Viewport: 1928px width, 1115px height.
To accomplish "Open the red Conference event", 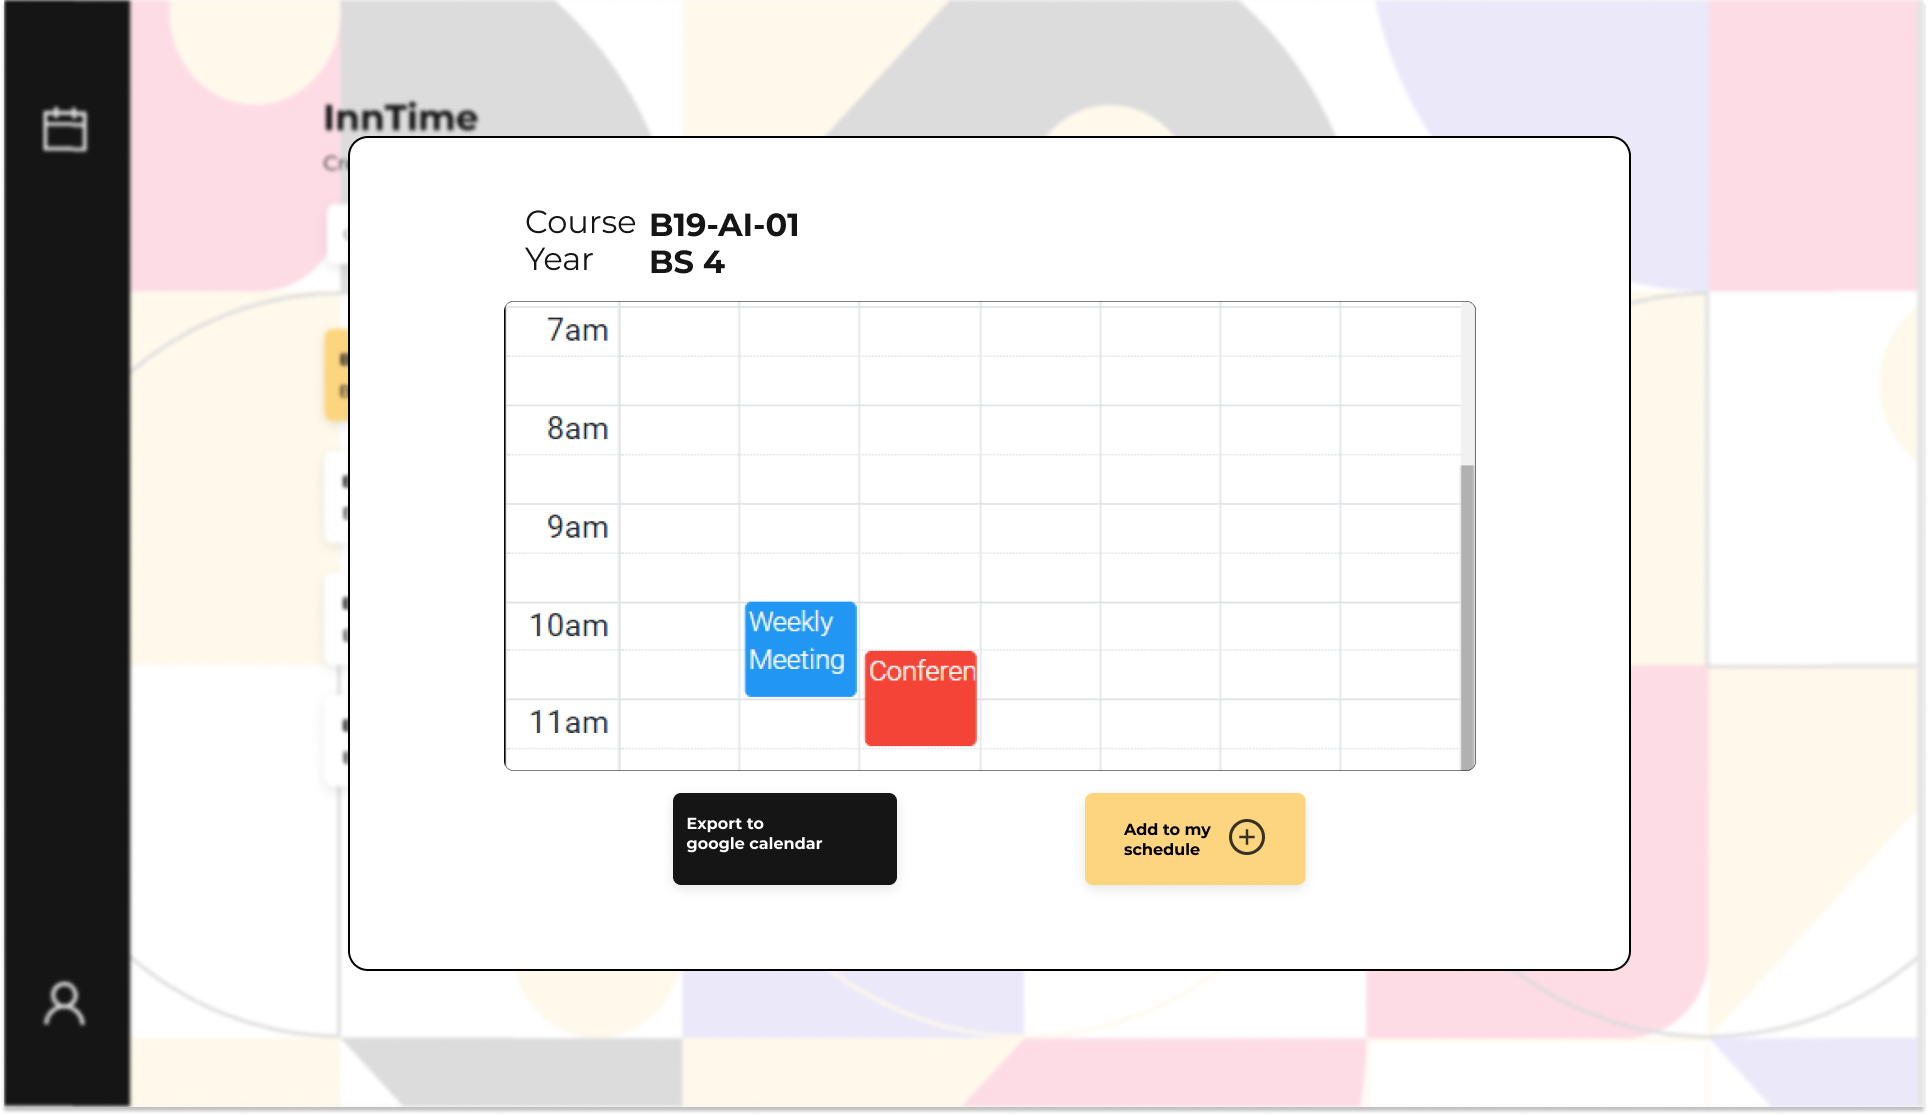I will [920, 698].
